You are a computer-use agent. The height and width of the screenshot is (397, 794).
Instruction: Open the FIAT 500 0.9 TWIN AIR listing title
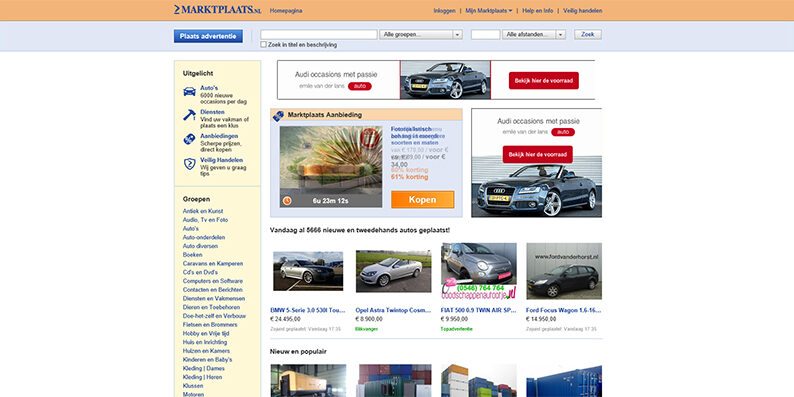(479, 310)
